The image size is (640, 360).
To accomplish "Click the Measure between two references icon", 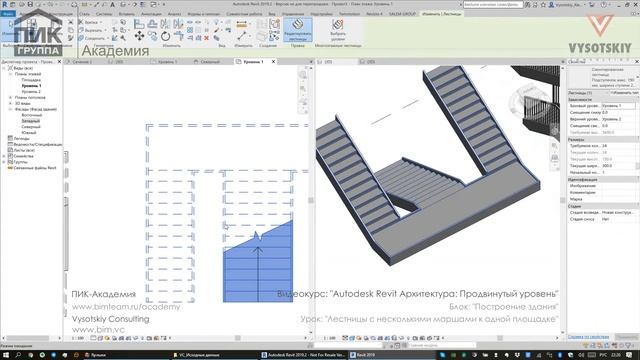I will click(x=242, y=24).
